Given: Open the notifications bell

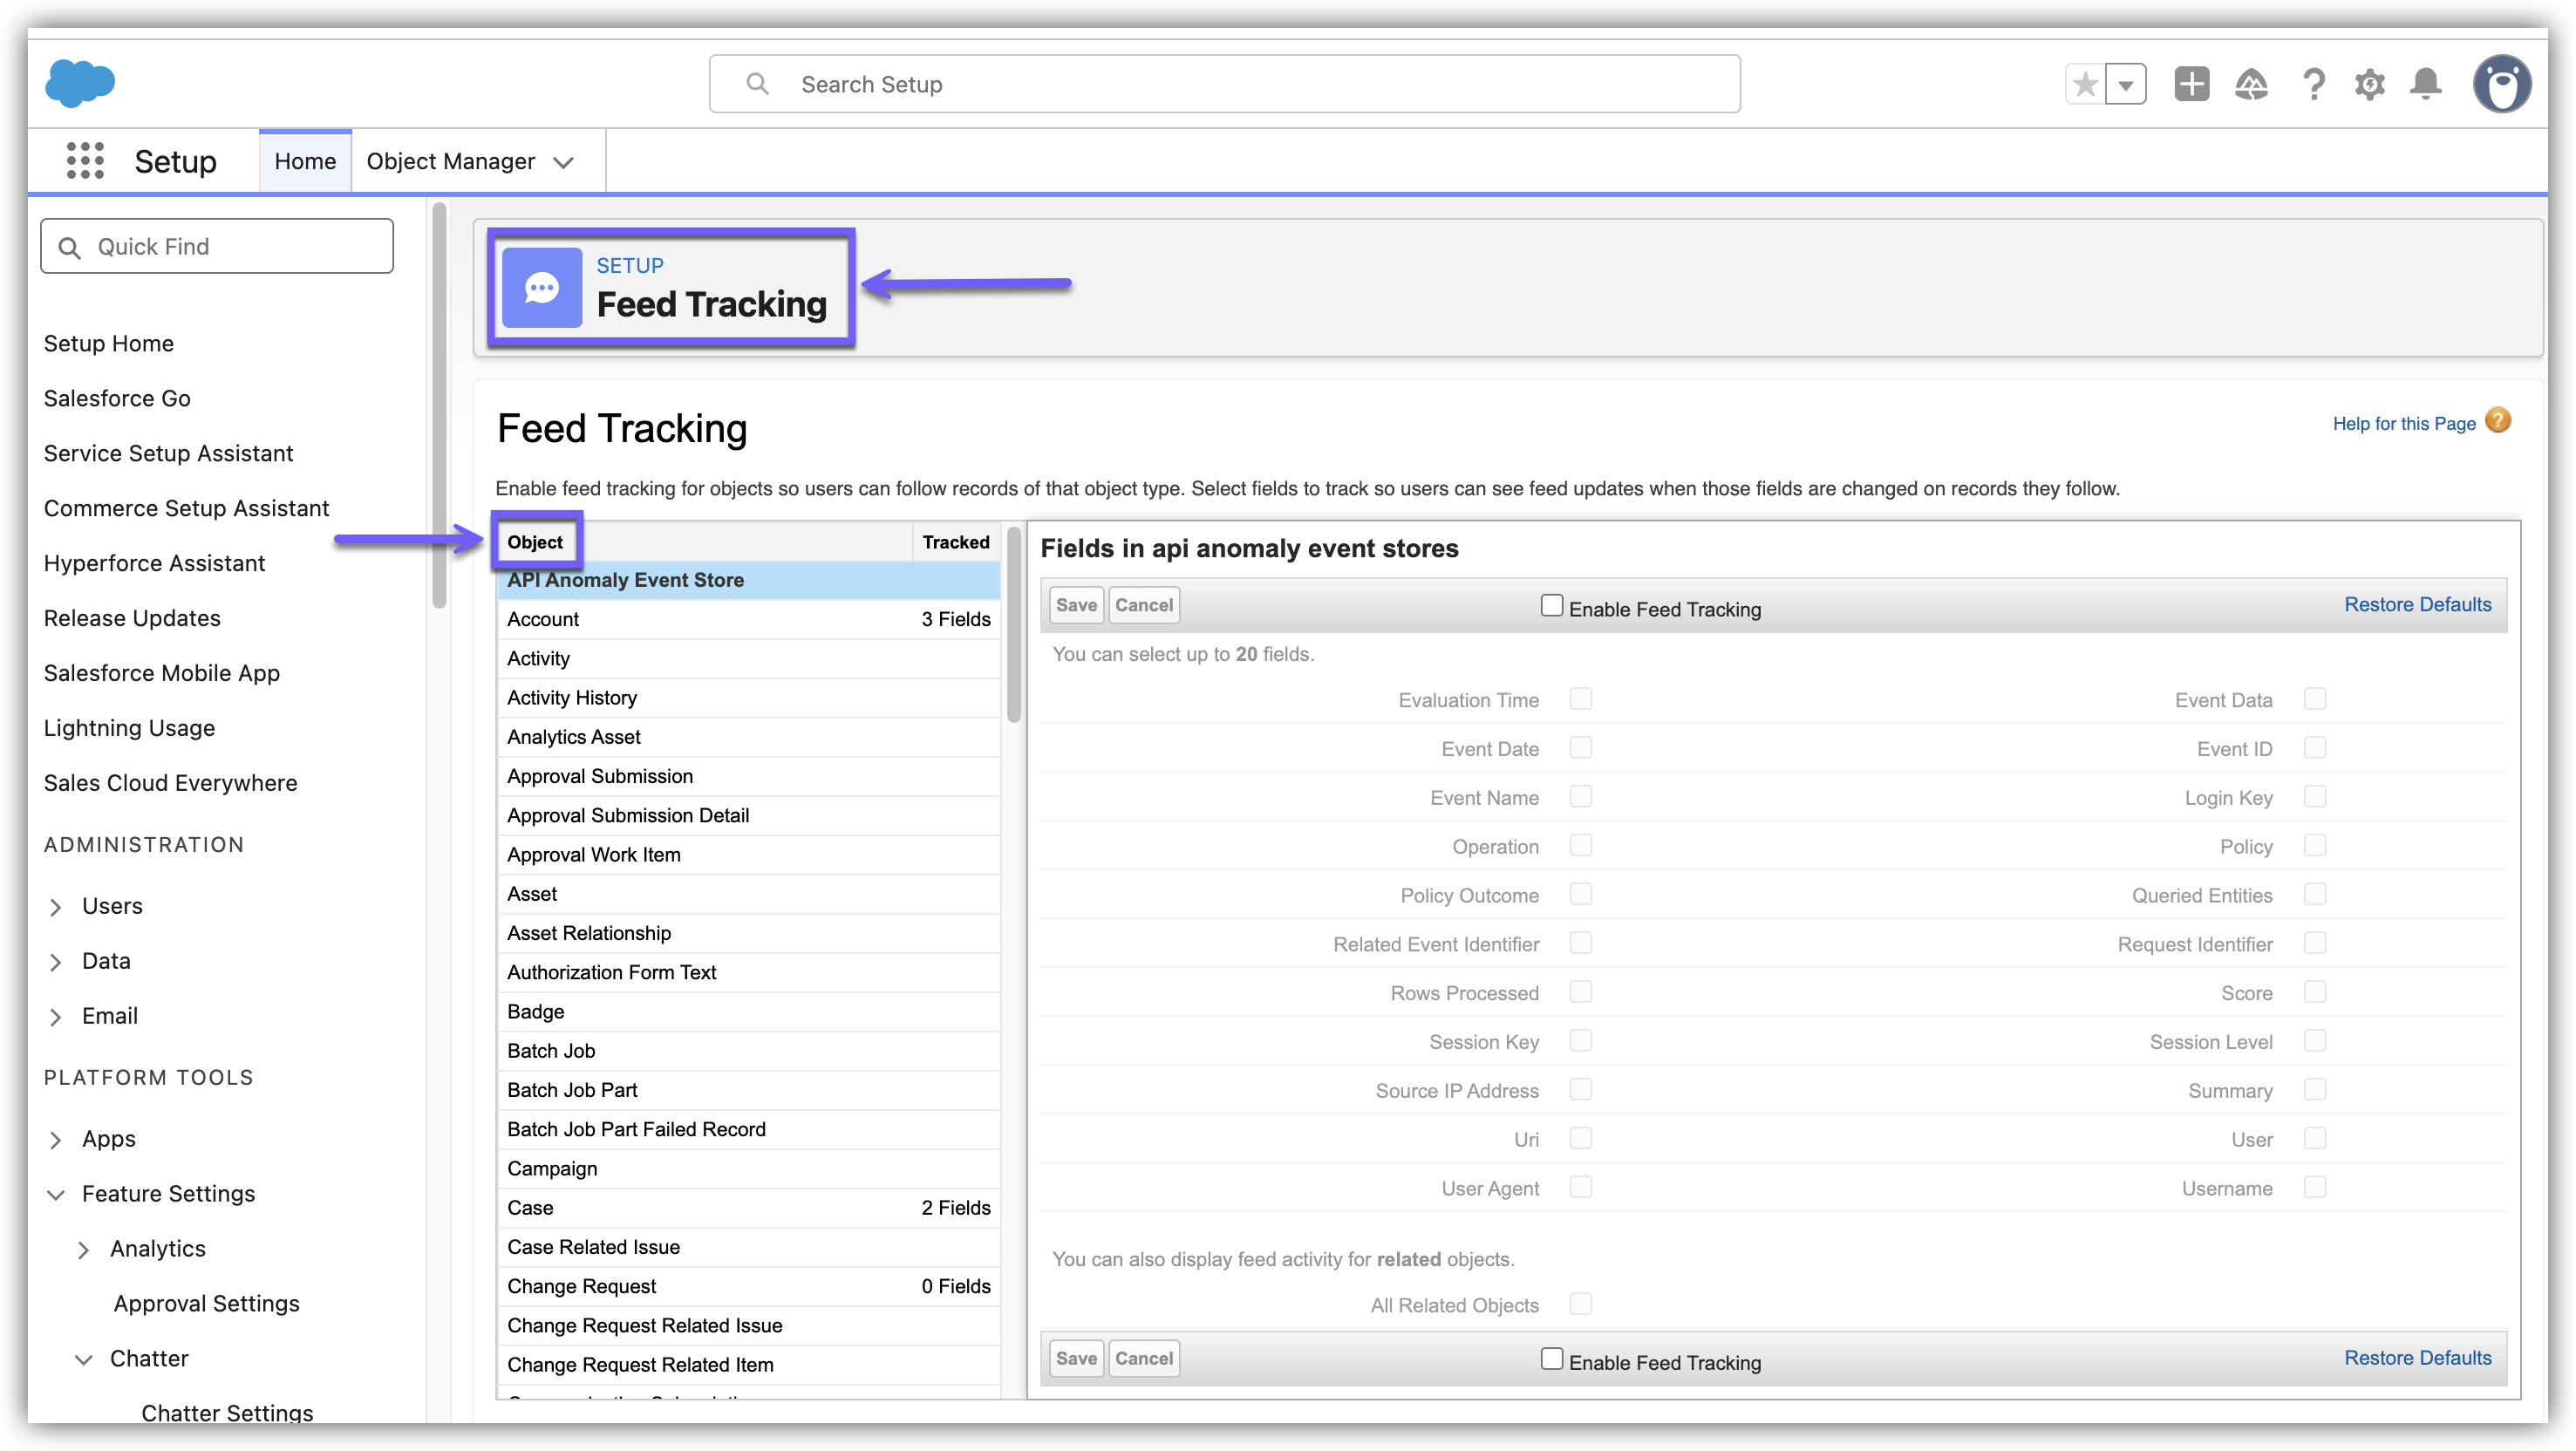Looking at the screenshot, I should tap(2426, 84).
